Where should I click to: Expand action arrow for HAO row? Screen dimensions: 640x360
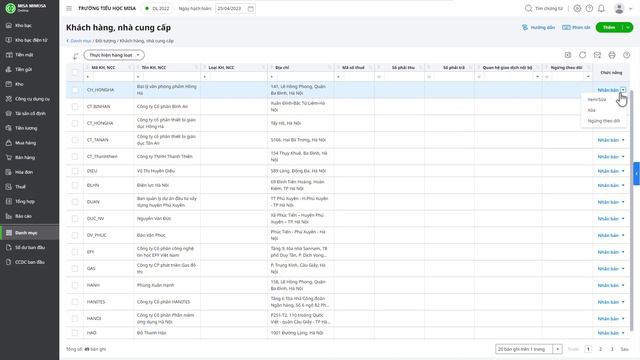pos(623,333)
